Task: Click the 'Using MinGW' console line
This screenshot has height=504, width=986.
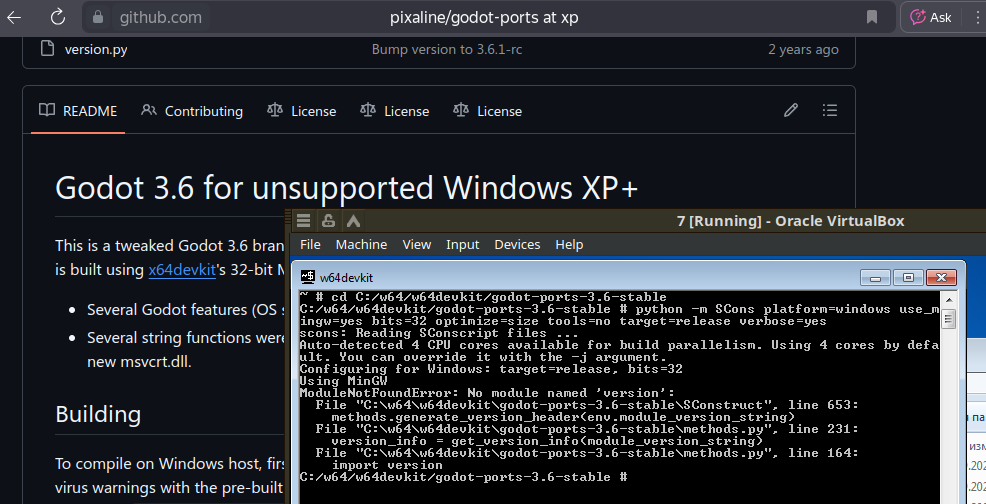Action: (x=343, y=381)
